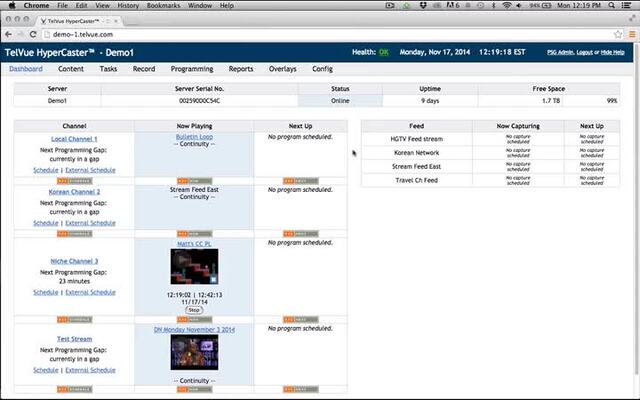Click the Wi-Fi icon in the macOS menu bar

506,5
